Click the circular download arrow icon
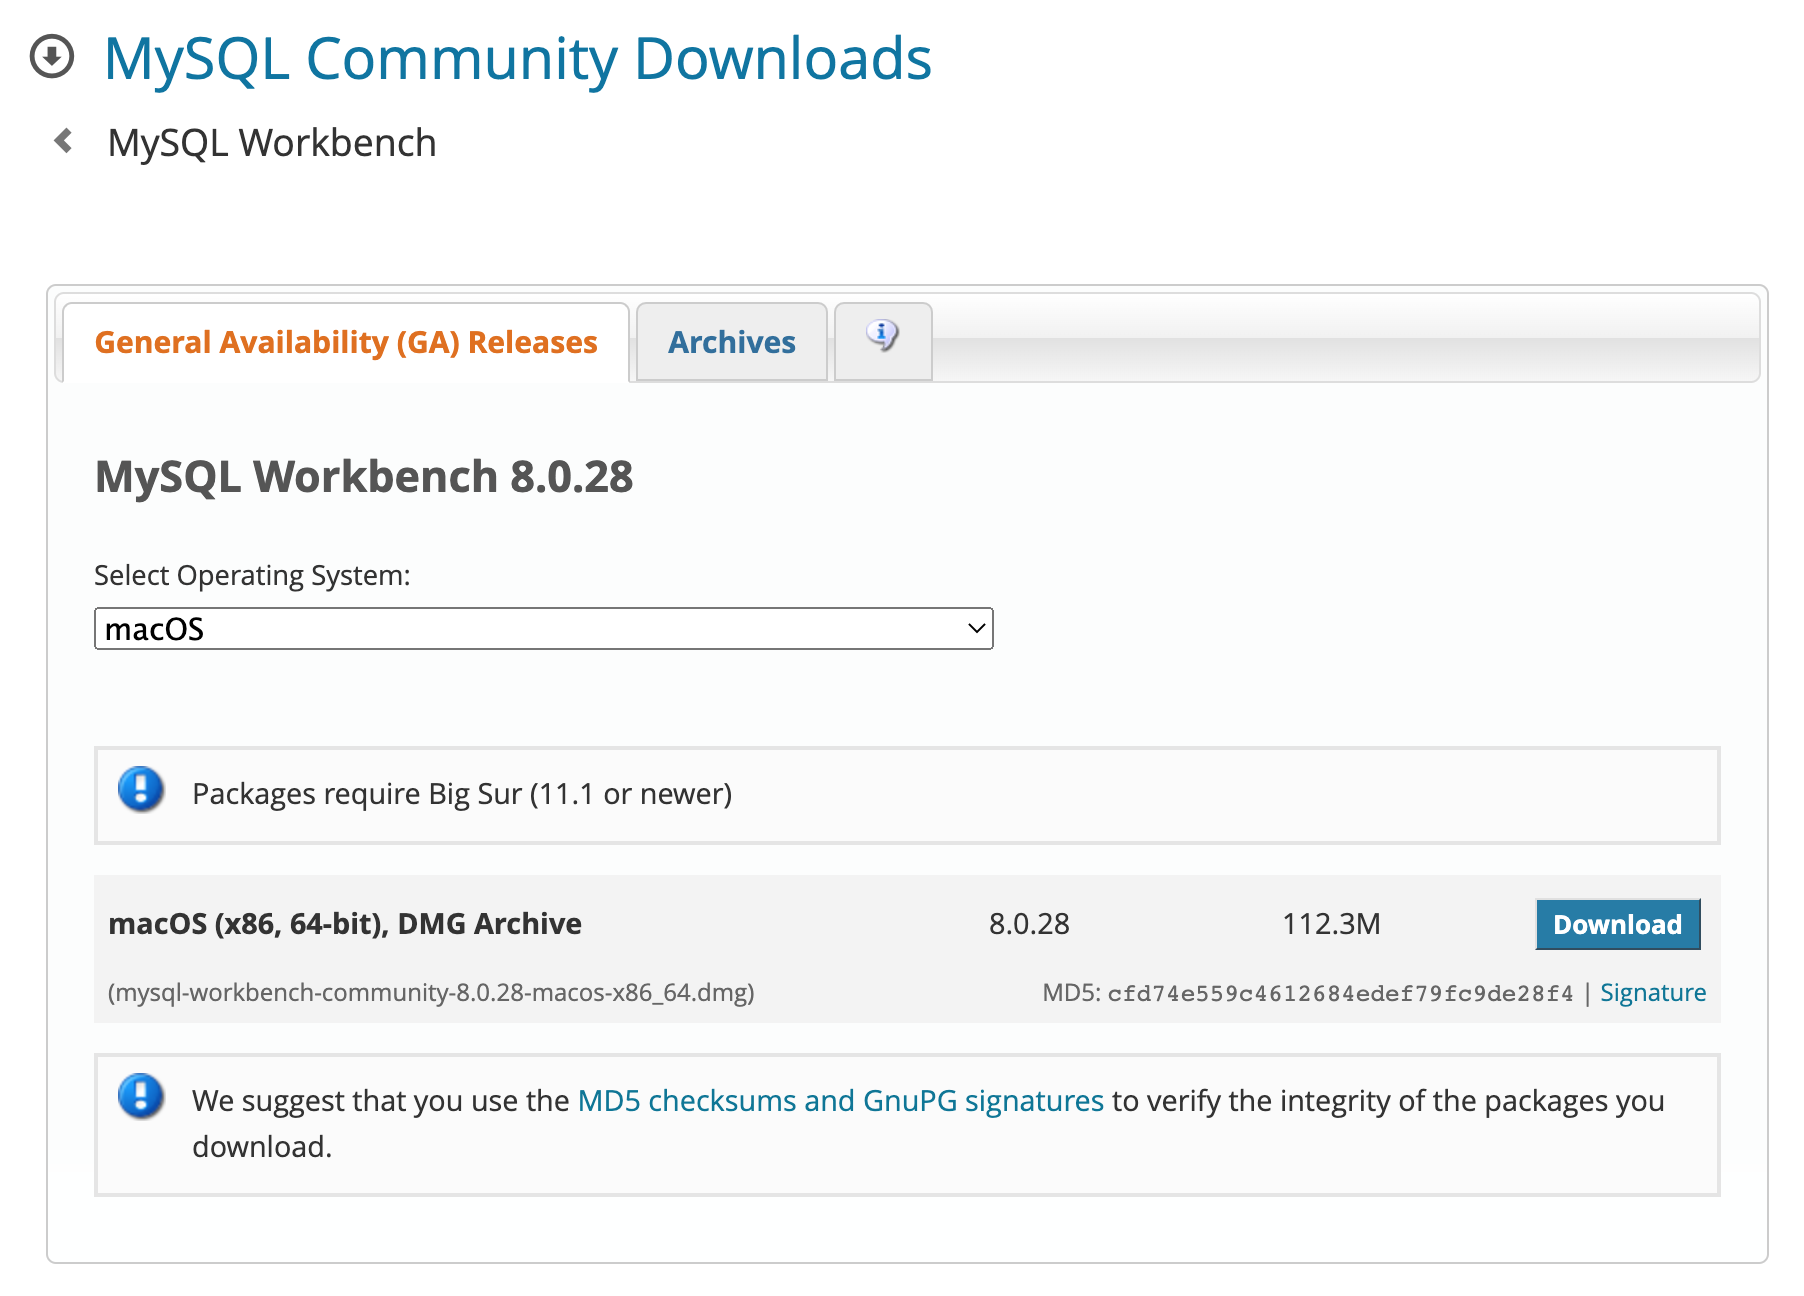The image size is (1804, 1296). pyautogui.click(x=52, y=56)
